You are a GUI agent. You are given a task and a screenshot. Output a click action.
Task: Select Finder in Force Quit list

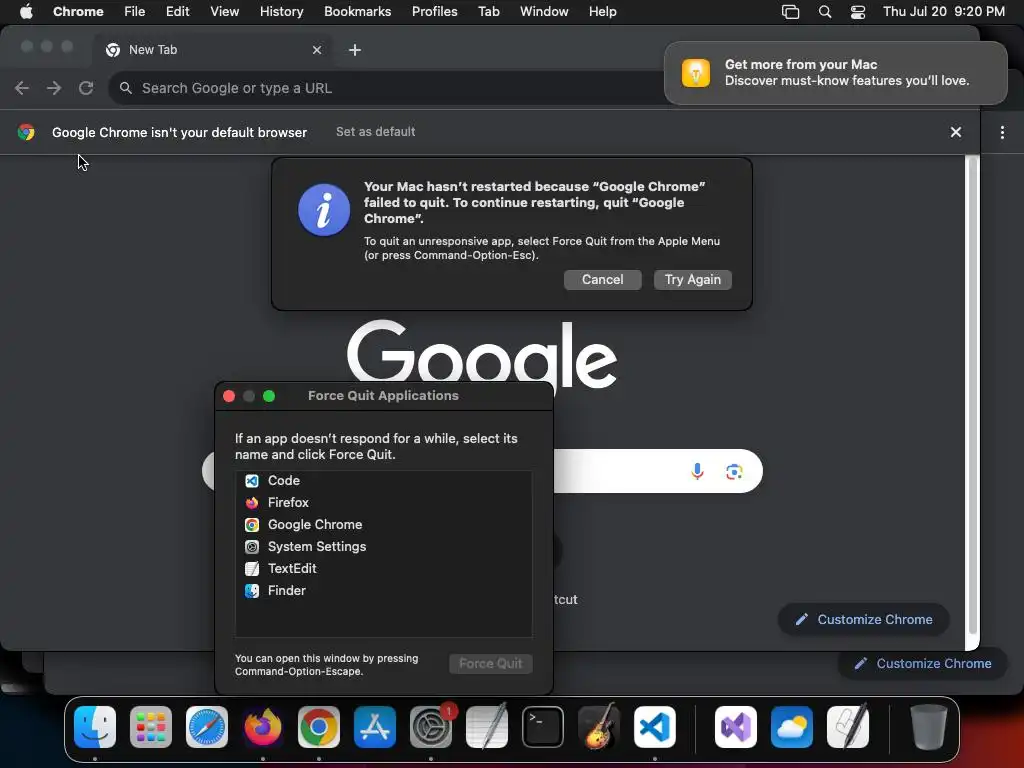coord(383,590)
